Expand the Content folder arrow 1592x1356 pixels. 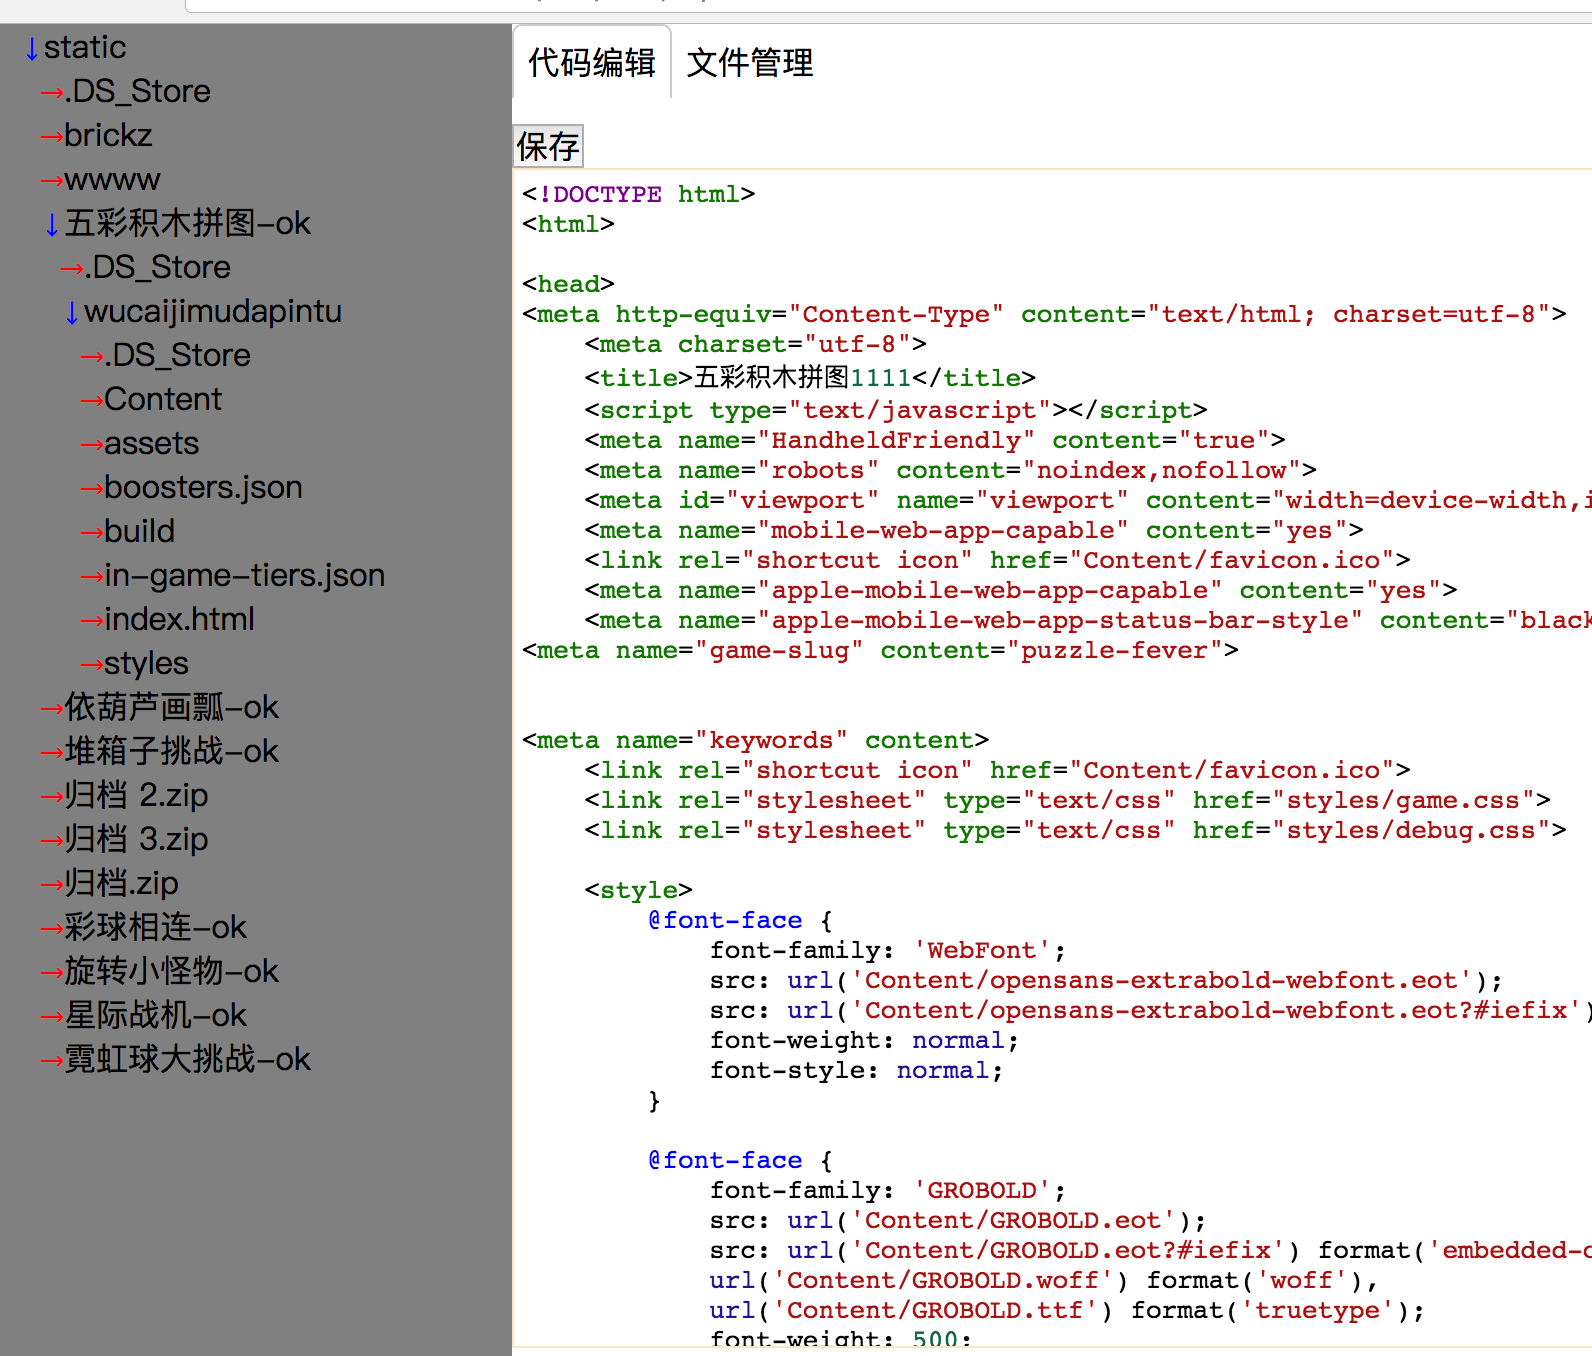[x=92, y=400]
